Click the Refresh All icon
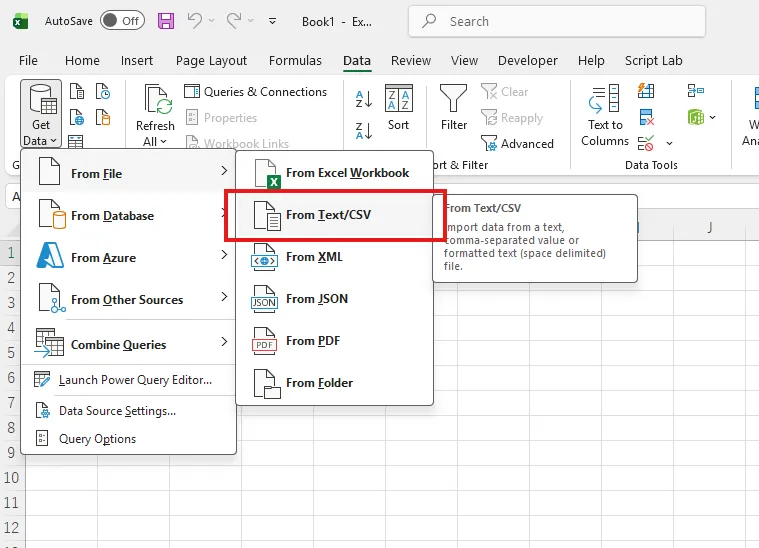The image size is (759, 548). (x=158, y=100)
